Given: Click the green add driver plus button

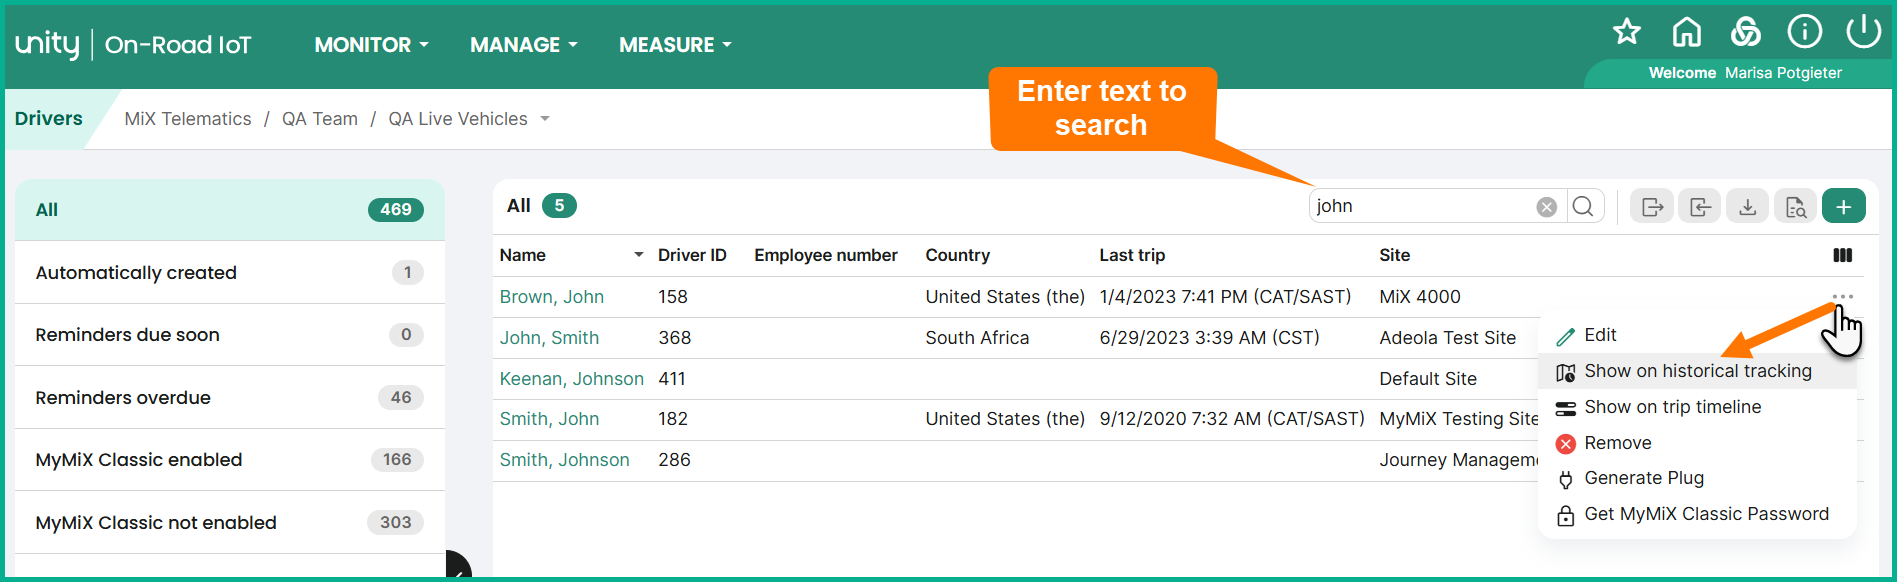Looking at the screenshot, I should pos(1843,206).
